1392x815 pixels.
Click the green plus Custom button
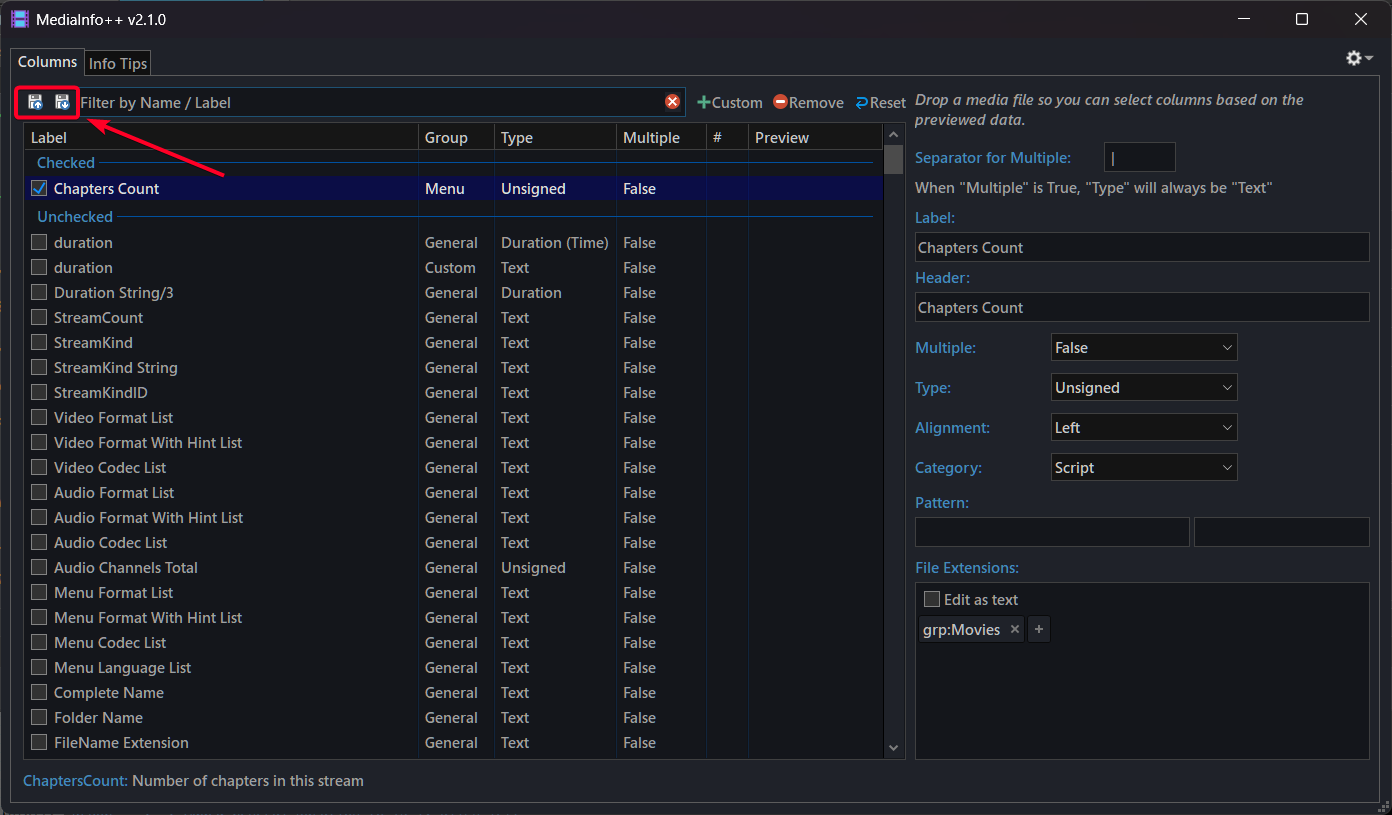(x=730, y=102)
